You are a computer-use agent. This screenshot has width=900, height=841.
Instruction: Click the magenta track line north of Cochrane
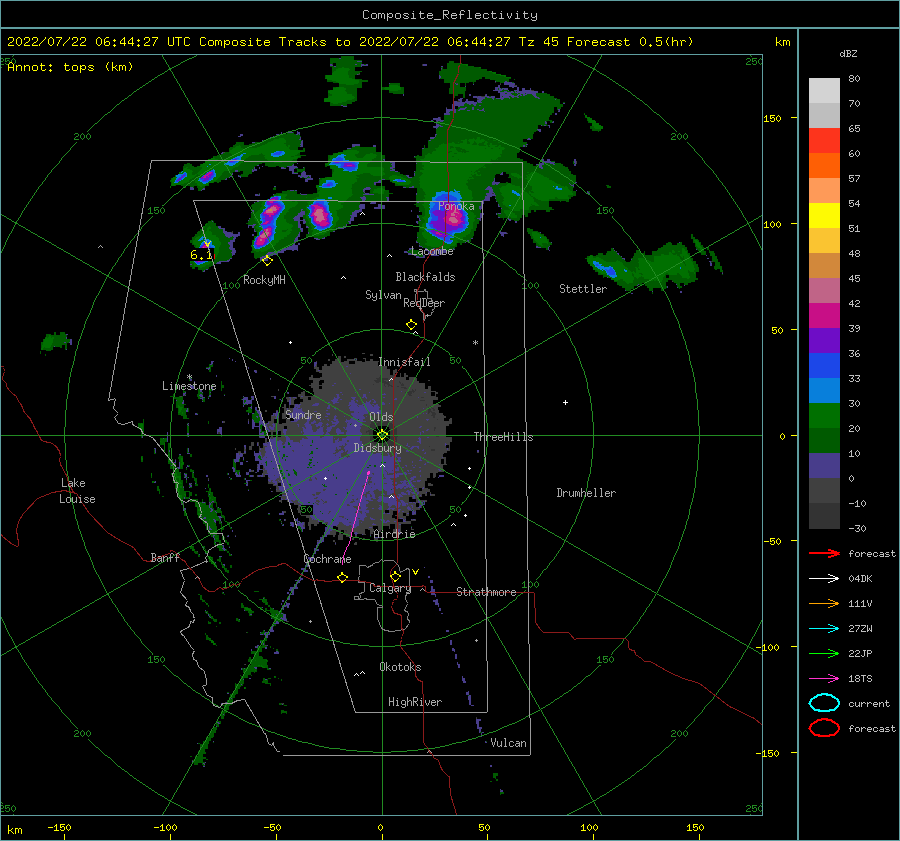[355, 517]
